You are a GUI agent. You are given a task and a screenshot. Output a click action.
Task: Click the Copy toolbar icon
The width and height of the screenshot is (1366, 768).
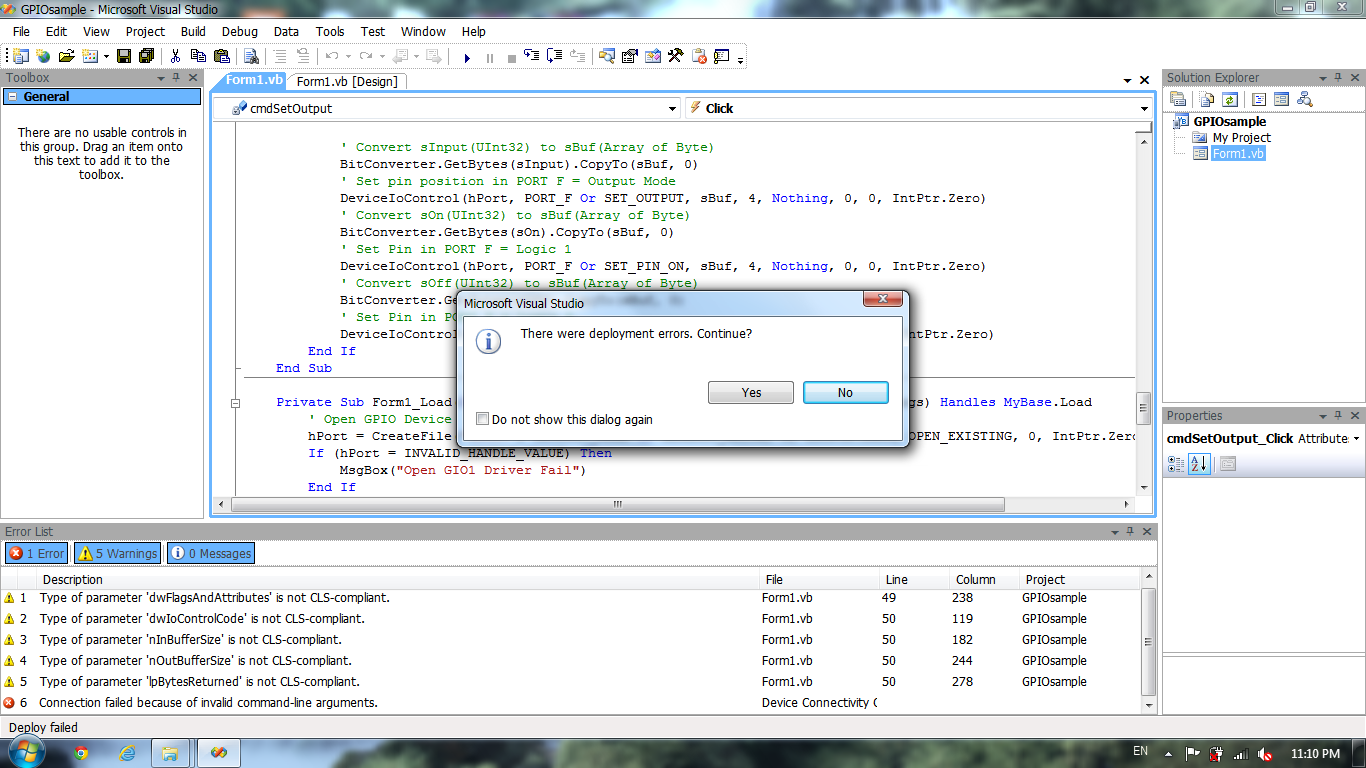pos(198,56)
